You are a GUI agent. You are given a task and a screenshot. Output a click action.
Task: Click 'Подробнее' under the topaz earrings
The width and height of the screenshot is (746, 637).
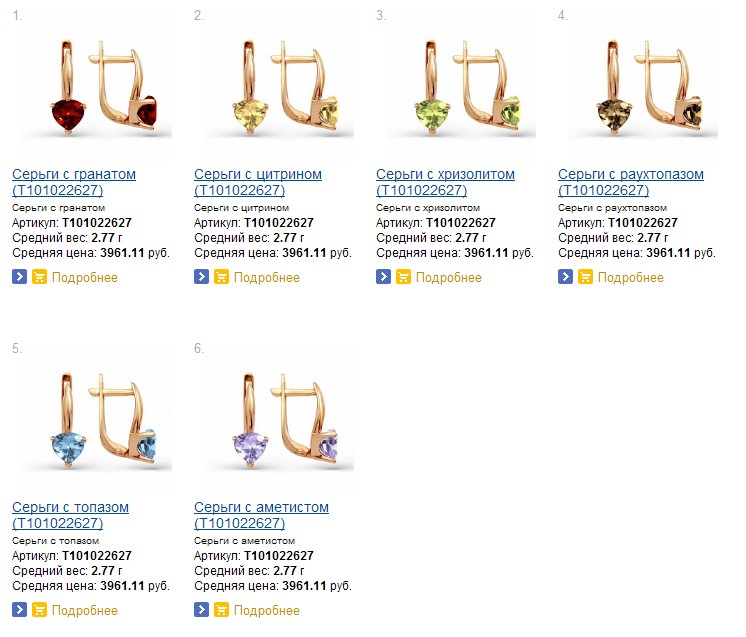pyautogui.click(x=85, y=610)
